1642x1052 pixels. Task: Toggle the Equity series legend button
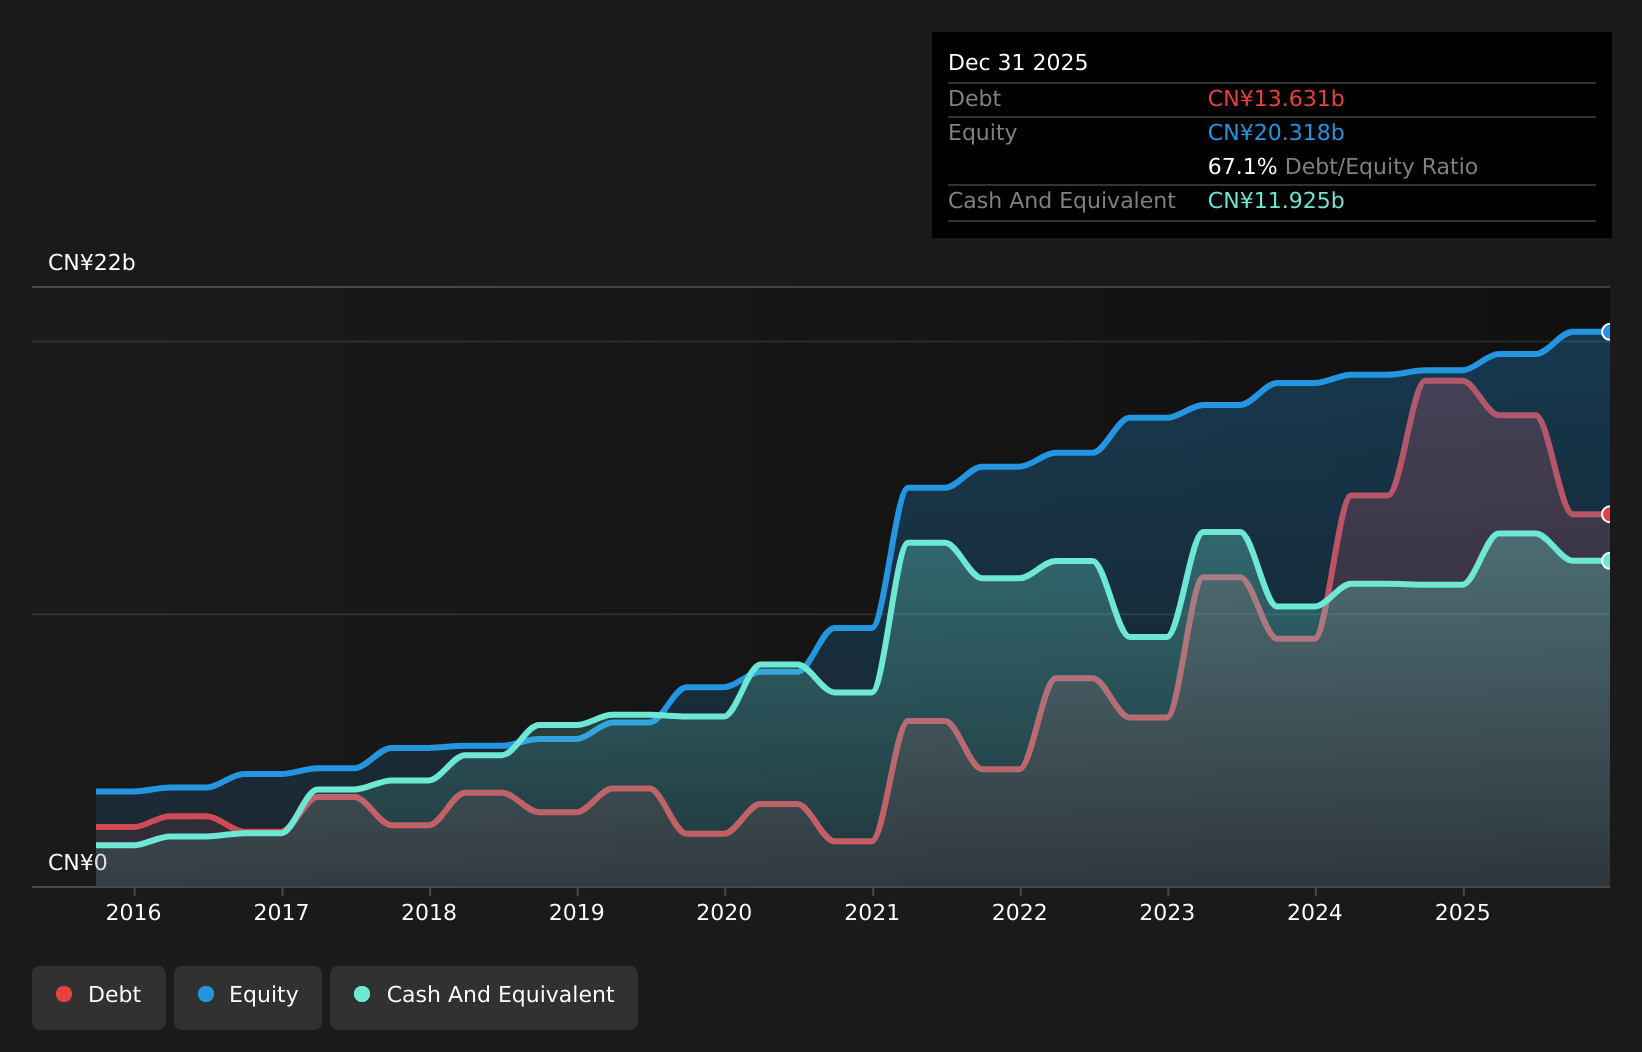pyautogui.click(x=248, y=997)
